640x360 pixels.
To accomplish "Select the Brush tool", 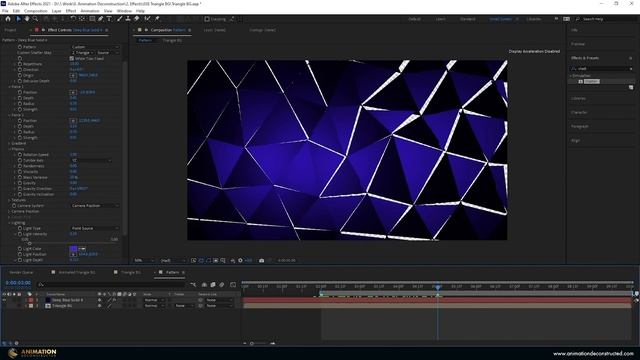I will pos(120,19).
